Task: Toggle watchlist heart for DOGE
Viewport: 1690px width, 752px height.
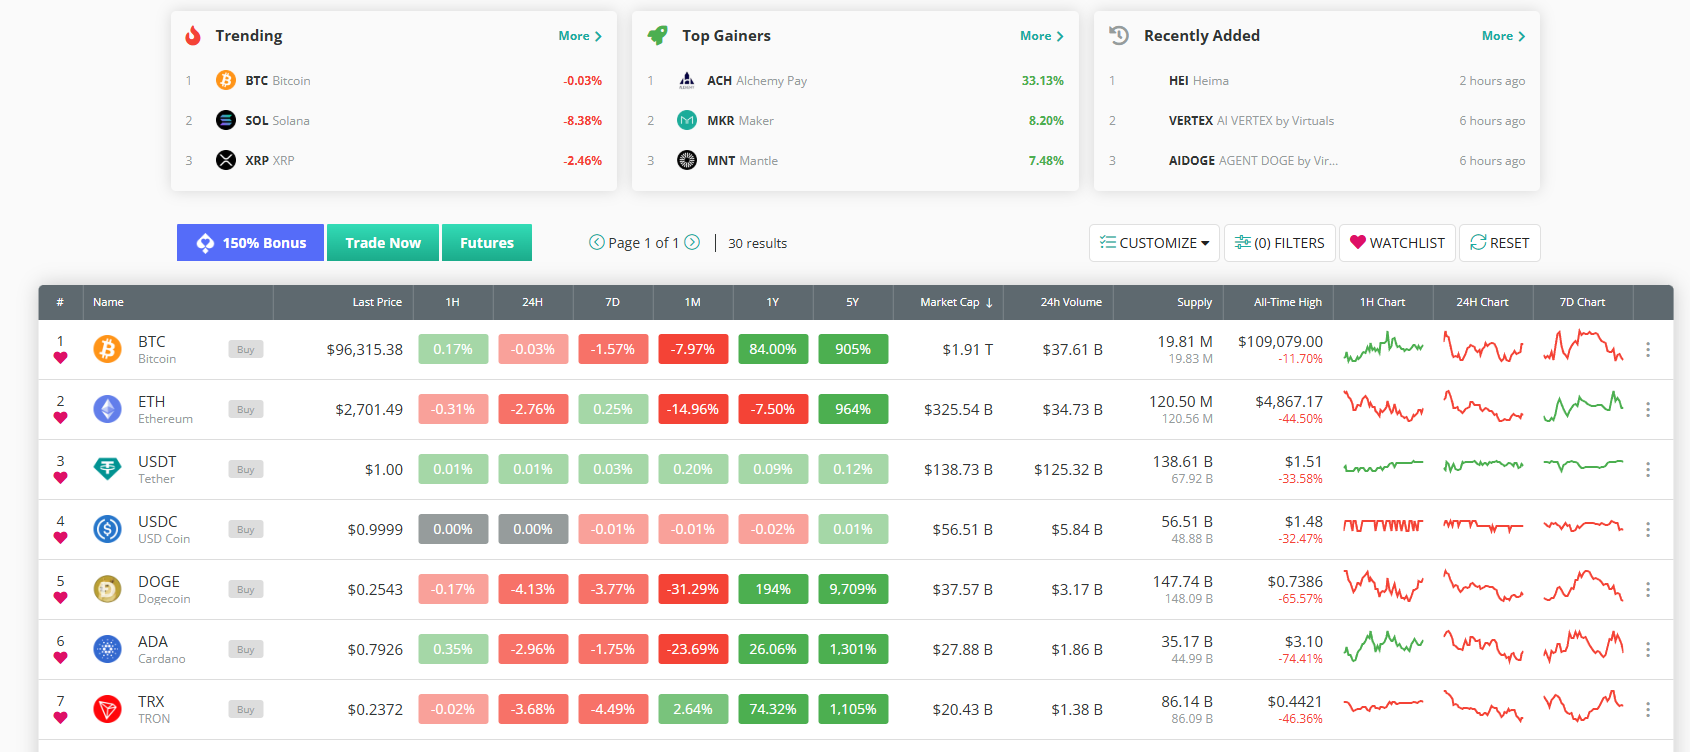Action: point(60,598)
